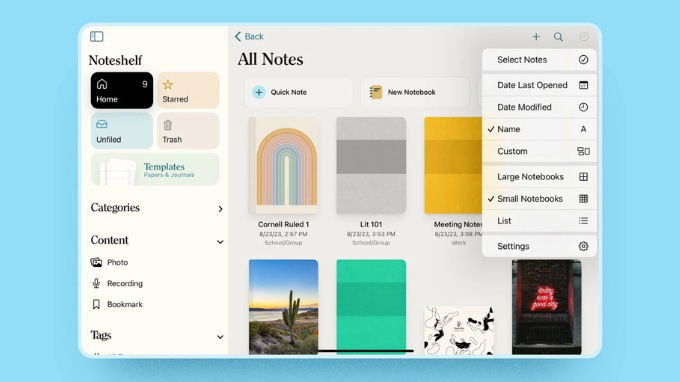This screenshot has width=680, height=382.
Task: Create a Quick Note
Action: 298,92
